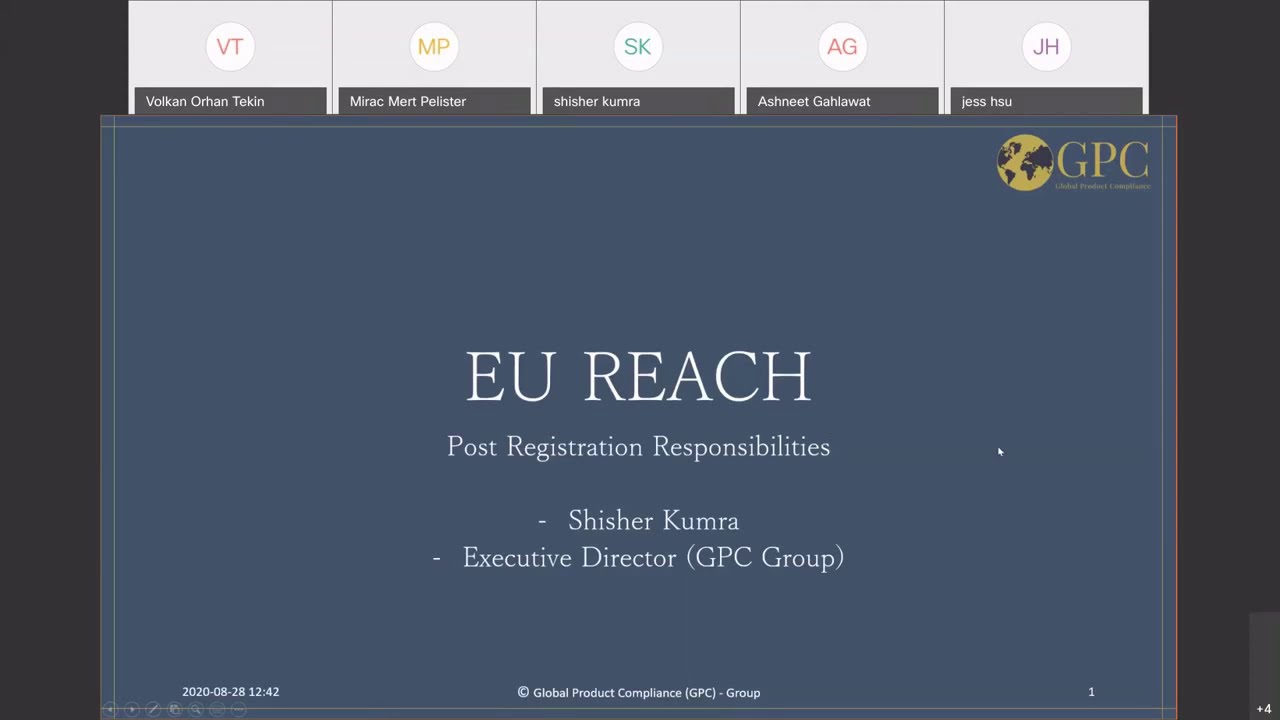Click the AG avatar for Ashneet Gahlawat
Viewport: 1280px width, 720px height.
(842, 47)
